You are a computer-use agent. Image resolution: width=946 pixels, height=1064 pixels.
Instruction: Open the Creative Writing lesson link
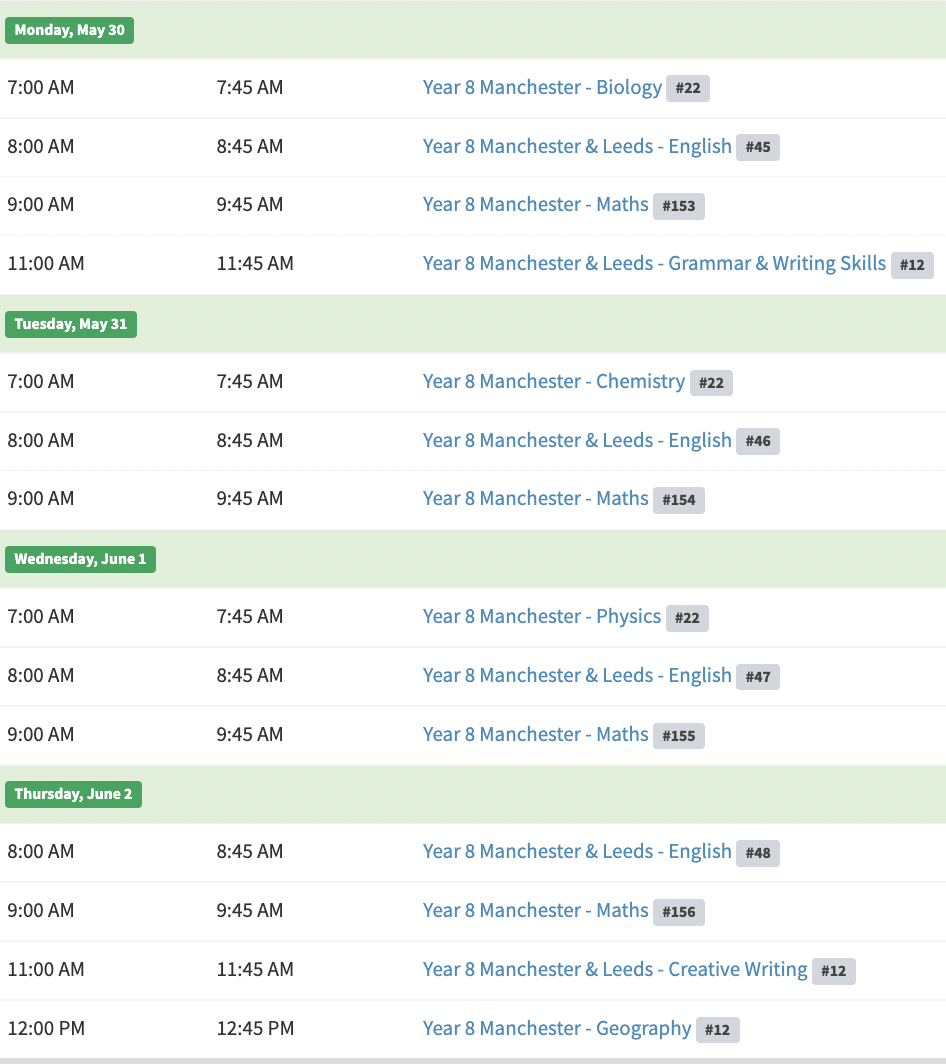[x=615, y=970]
